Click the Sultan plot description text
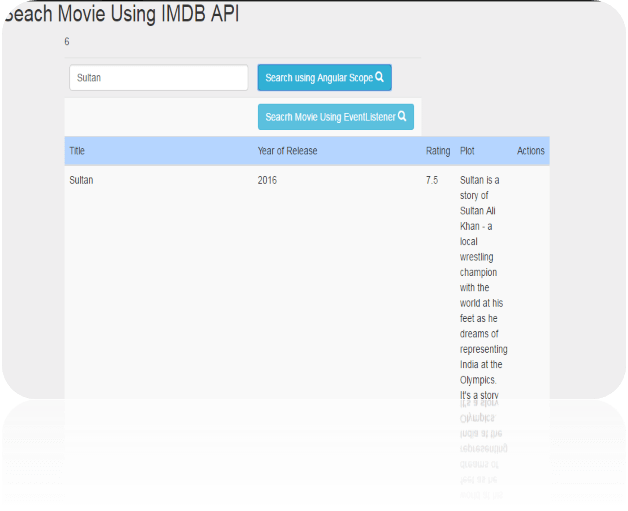Image resolution: width=628 pixels, height=511 pixels. click(x=483, y=287)
